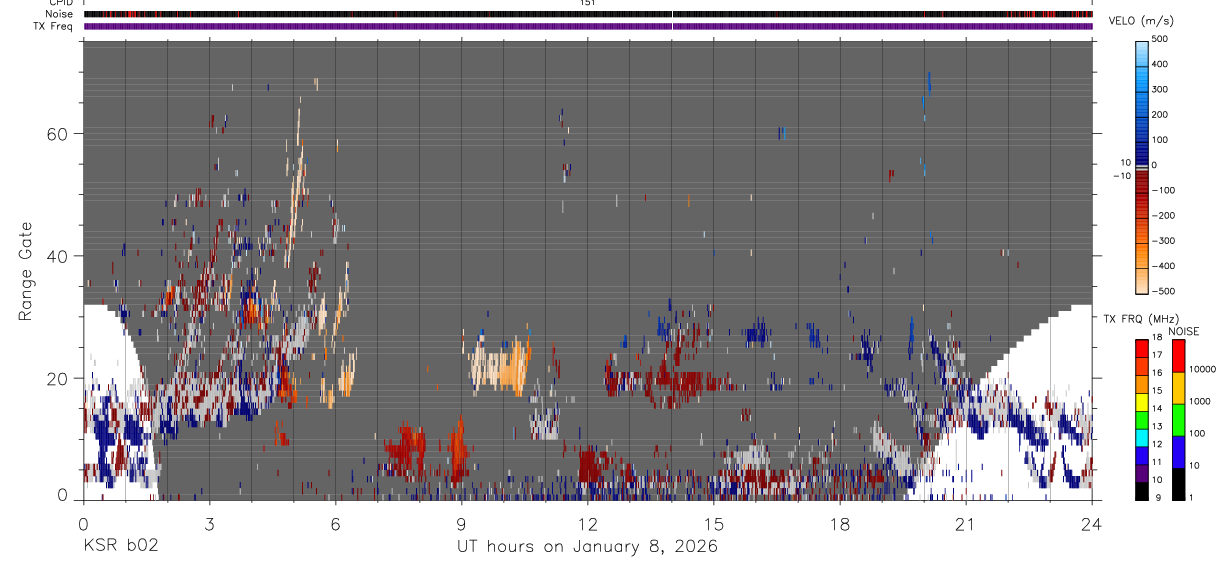Click the x-axis tick label 9
The width and height of the screenshot is (1228, 567).
[462, 524]
